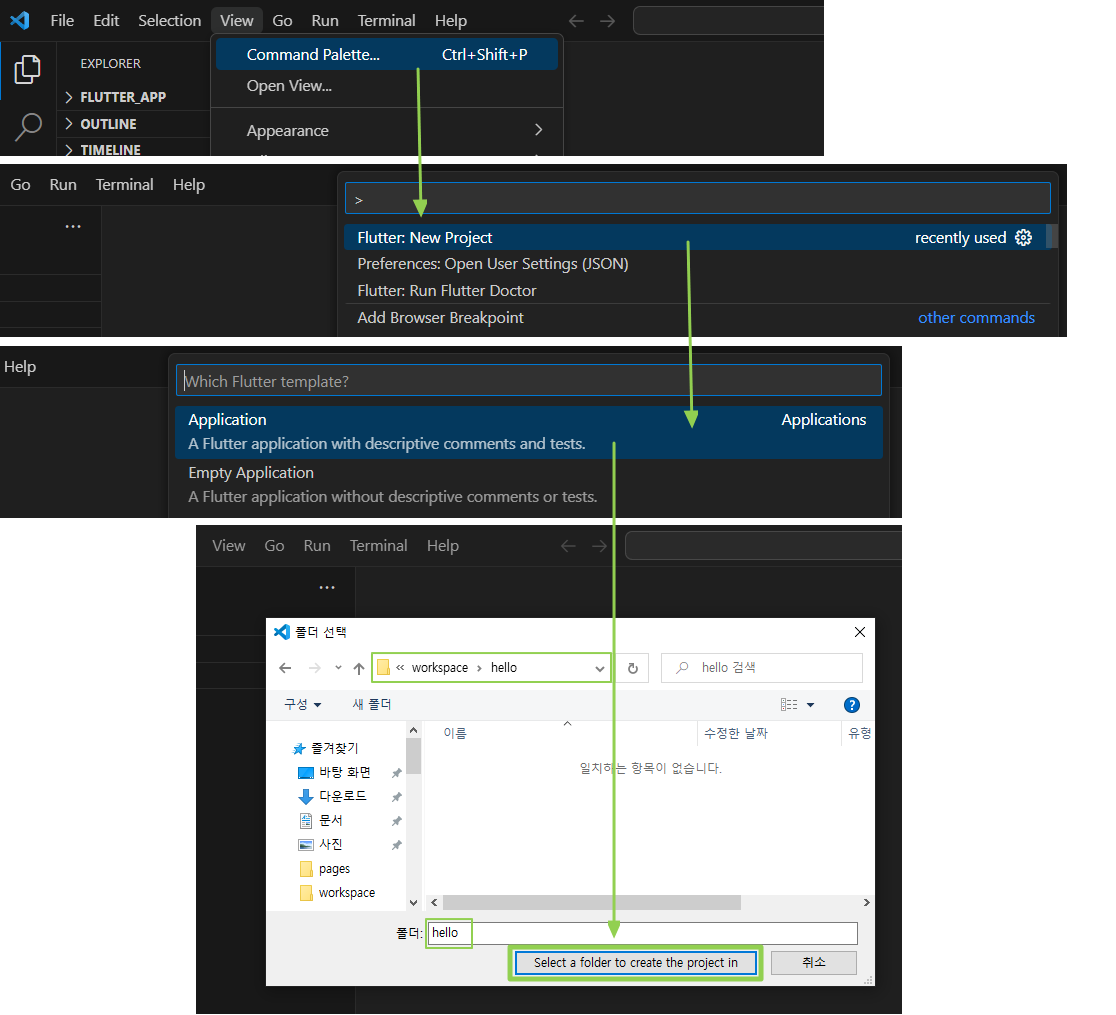The height and width of the screenshot is (1015, 1116).
Task: Click the gear icon beside recently used
Action: click(1023, 238)
